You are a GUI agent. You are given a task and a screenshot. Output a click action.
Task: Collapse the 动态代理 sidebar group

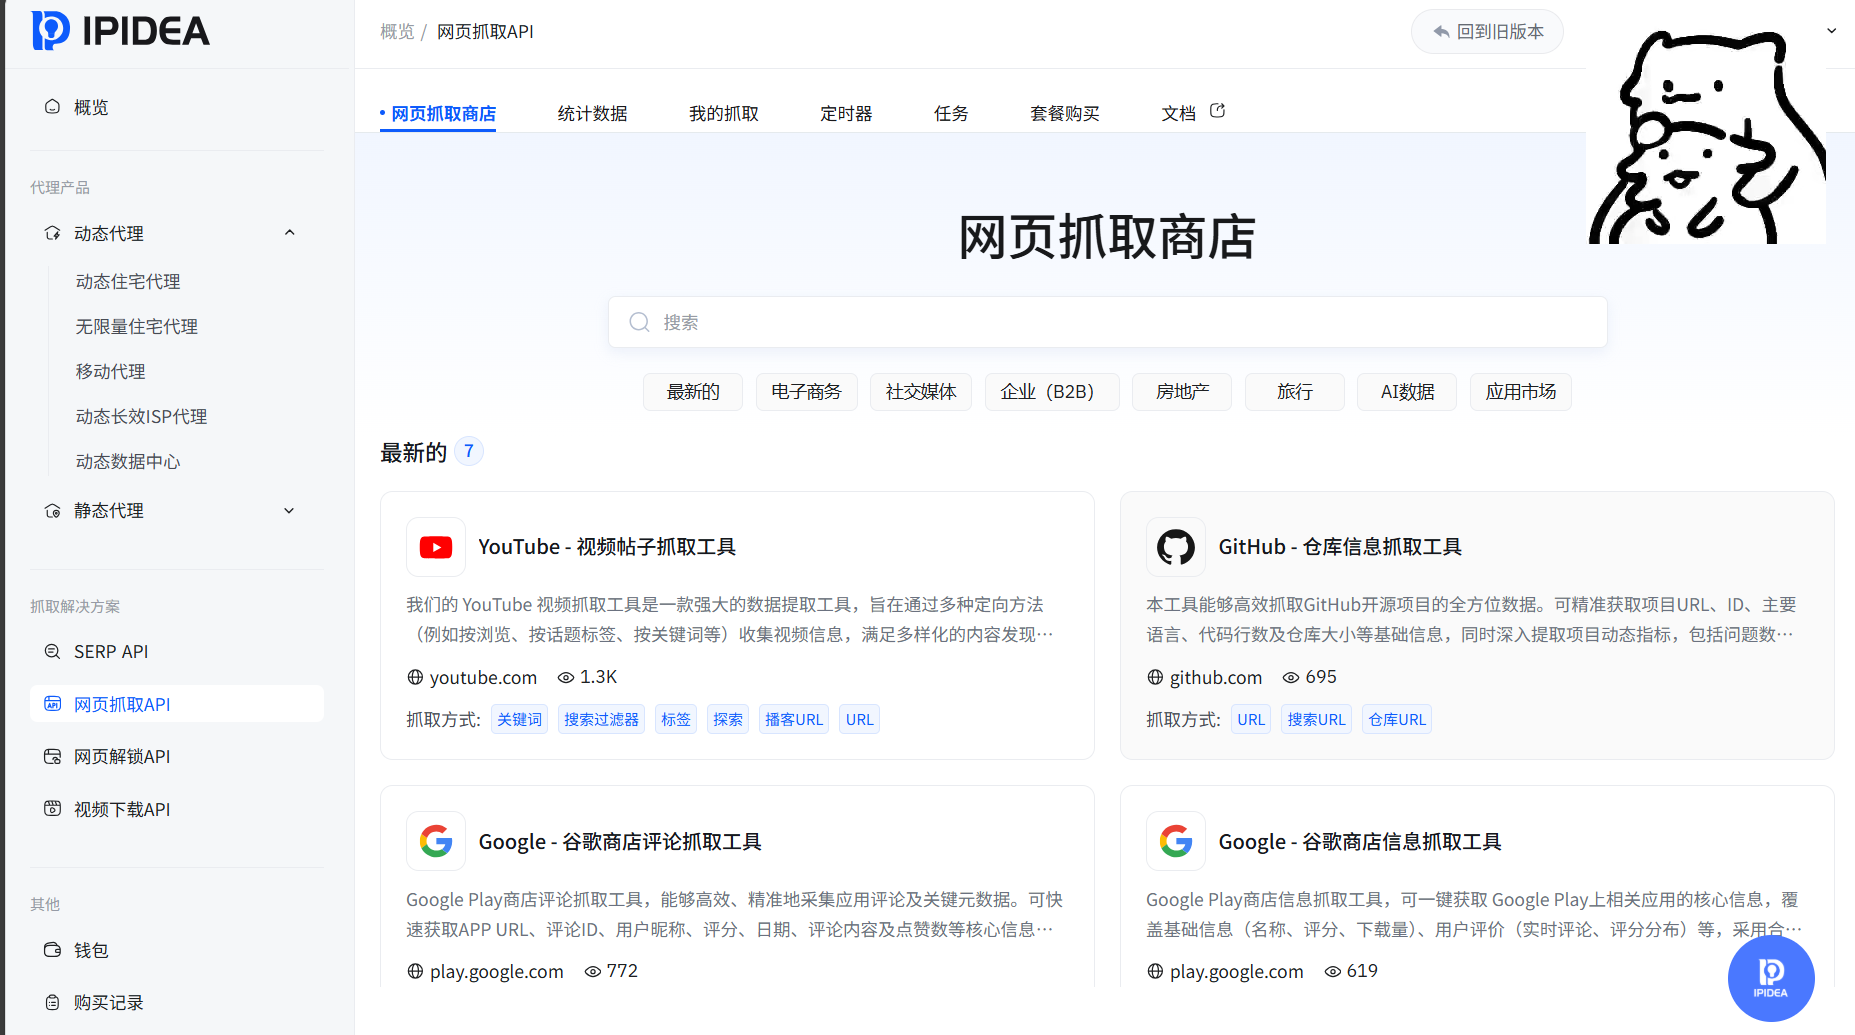pos(289,232)
